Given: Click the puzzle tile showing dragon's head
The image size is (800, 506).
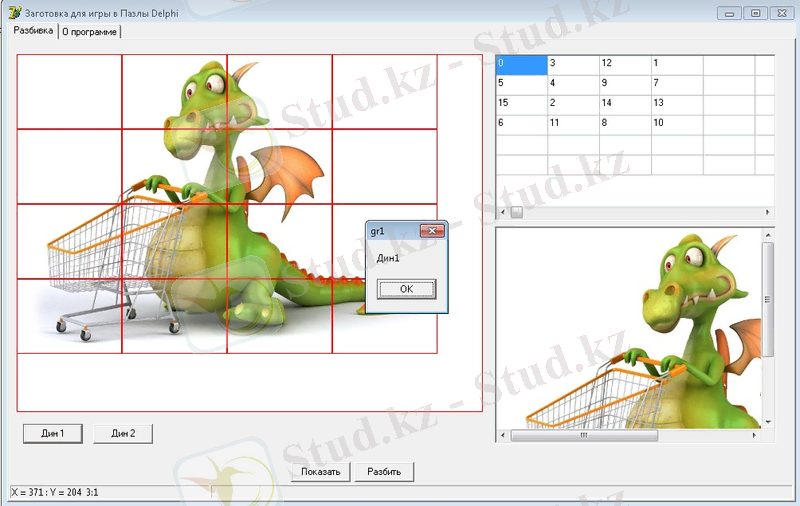Looking at the screenshot, I should point(175,92).
